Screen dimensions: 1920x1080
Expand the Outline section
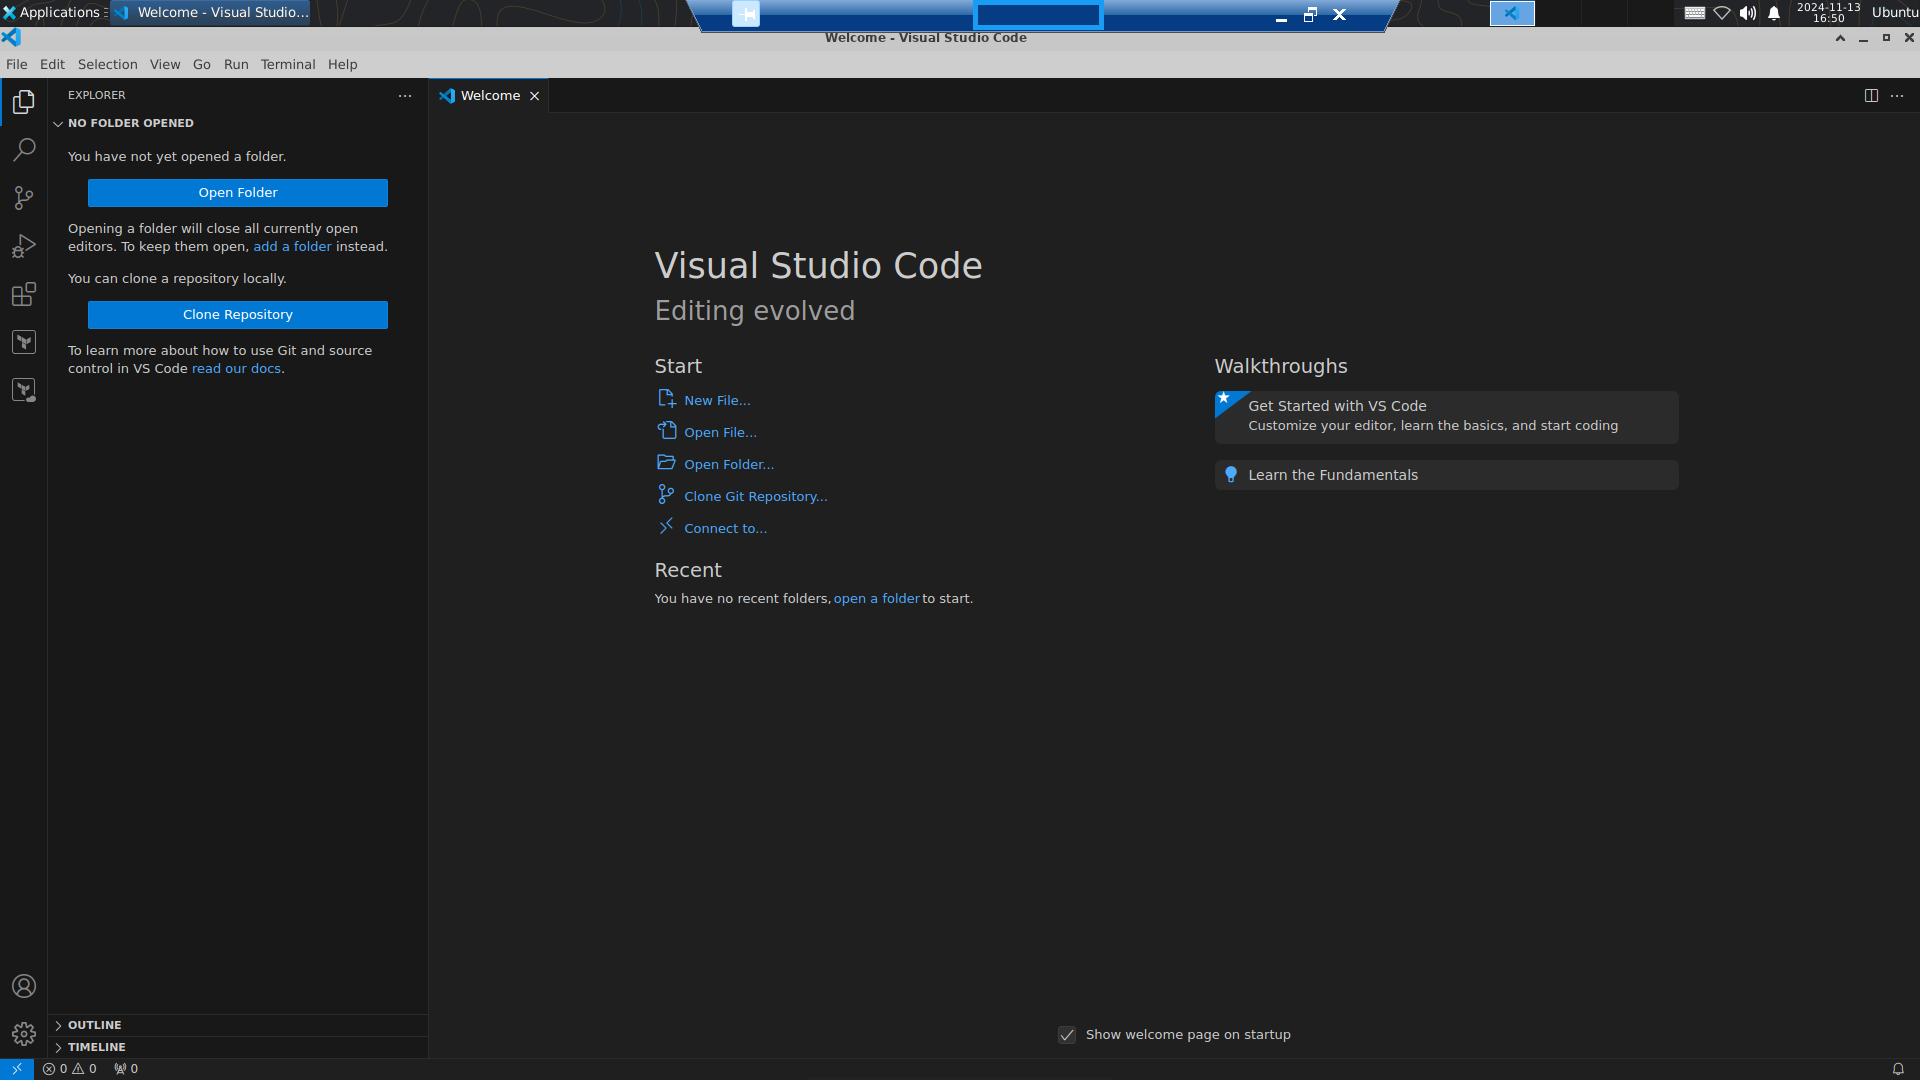point(94,1025)
